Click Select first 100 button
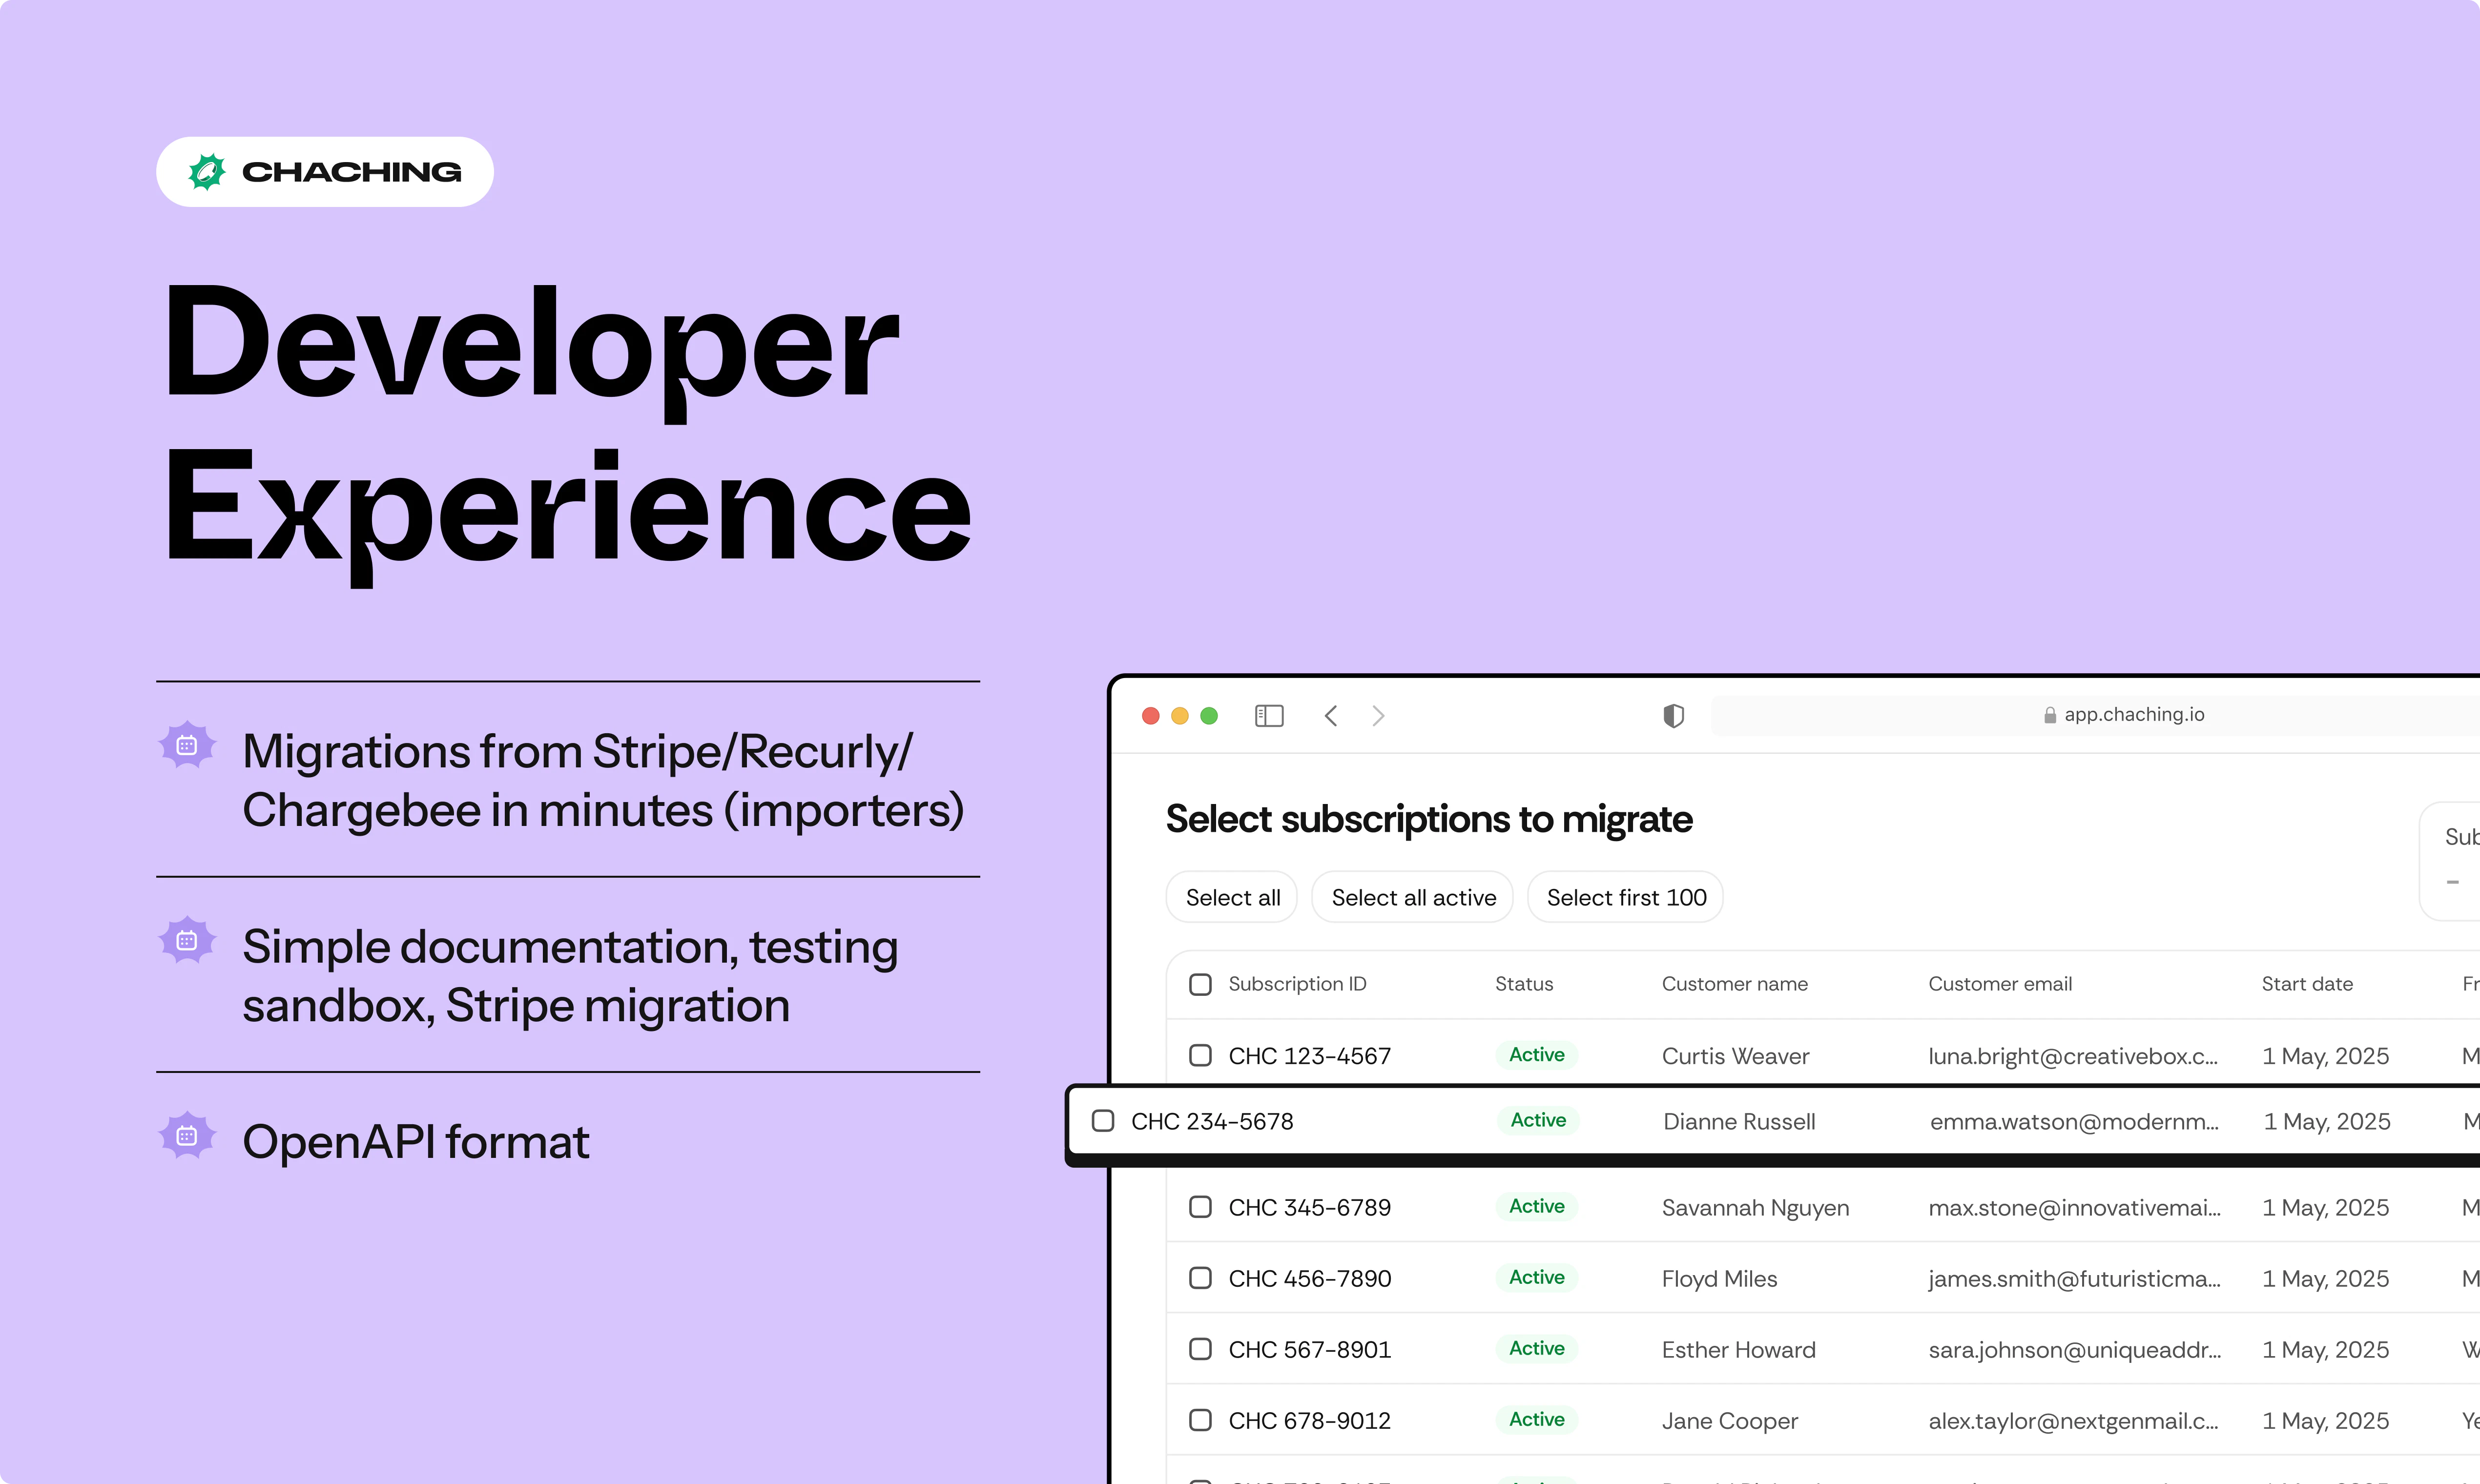The height and width of the screenshot is (1484, 2480). point(1625,898)
